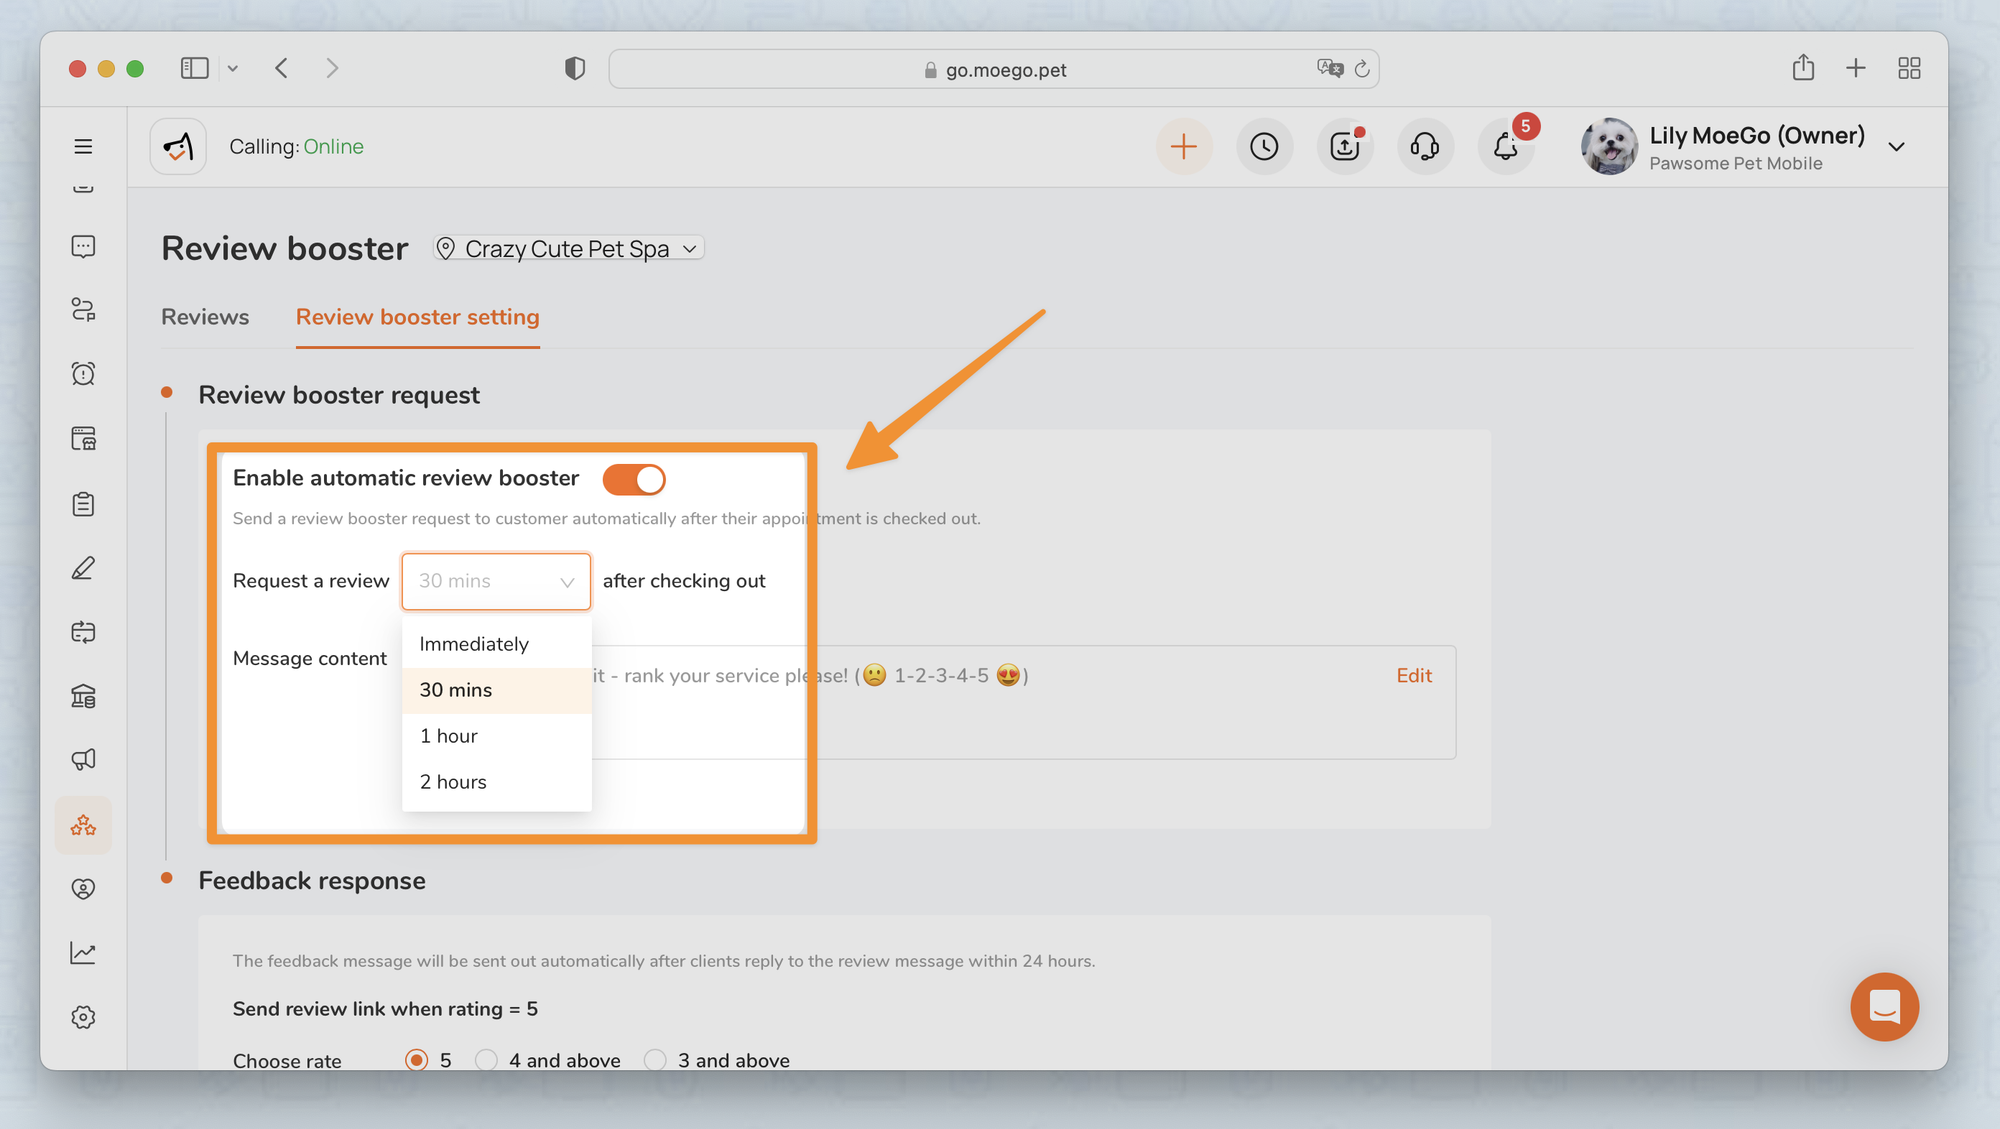Click the go.moego.pet address bar
Image resolution: width=2000 pixels, height=1129 pixels.
pyautogui.click(x=994, y=69)
